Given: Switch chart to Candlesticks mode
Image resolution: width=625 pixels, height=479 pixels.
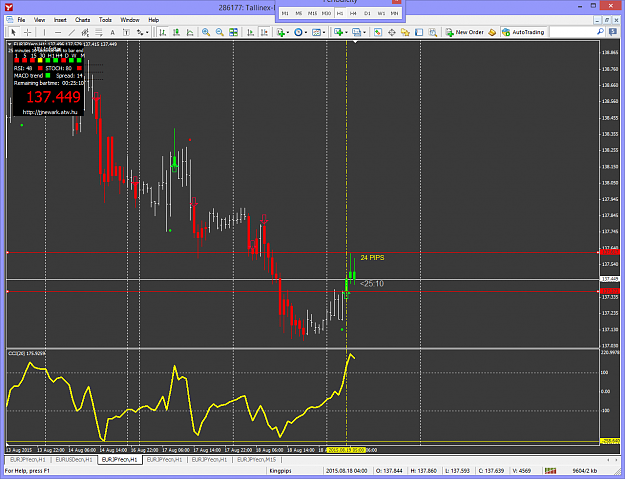Looking at the screenshot, I should [176, 32].
